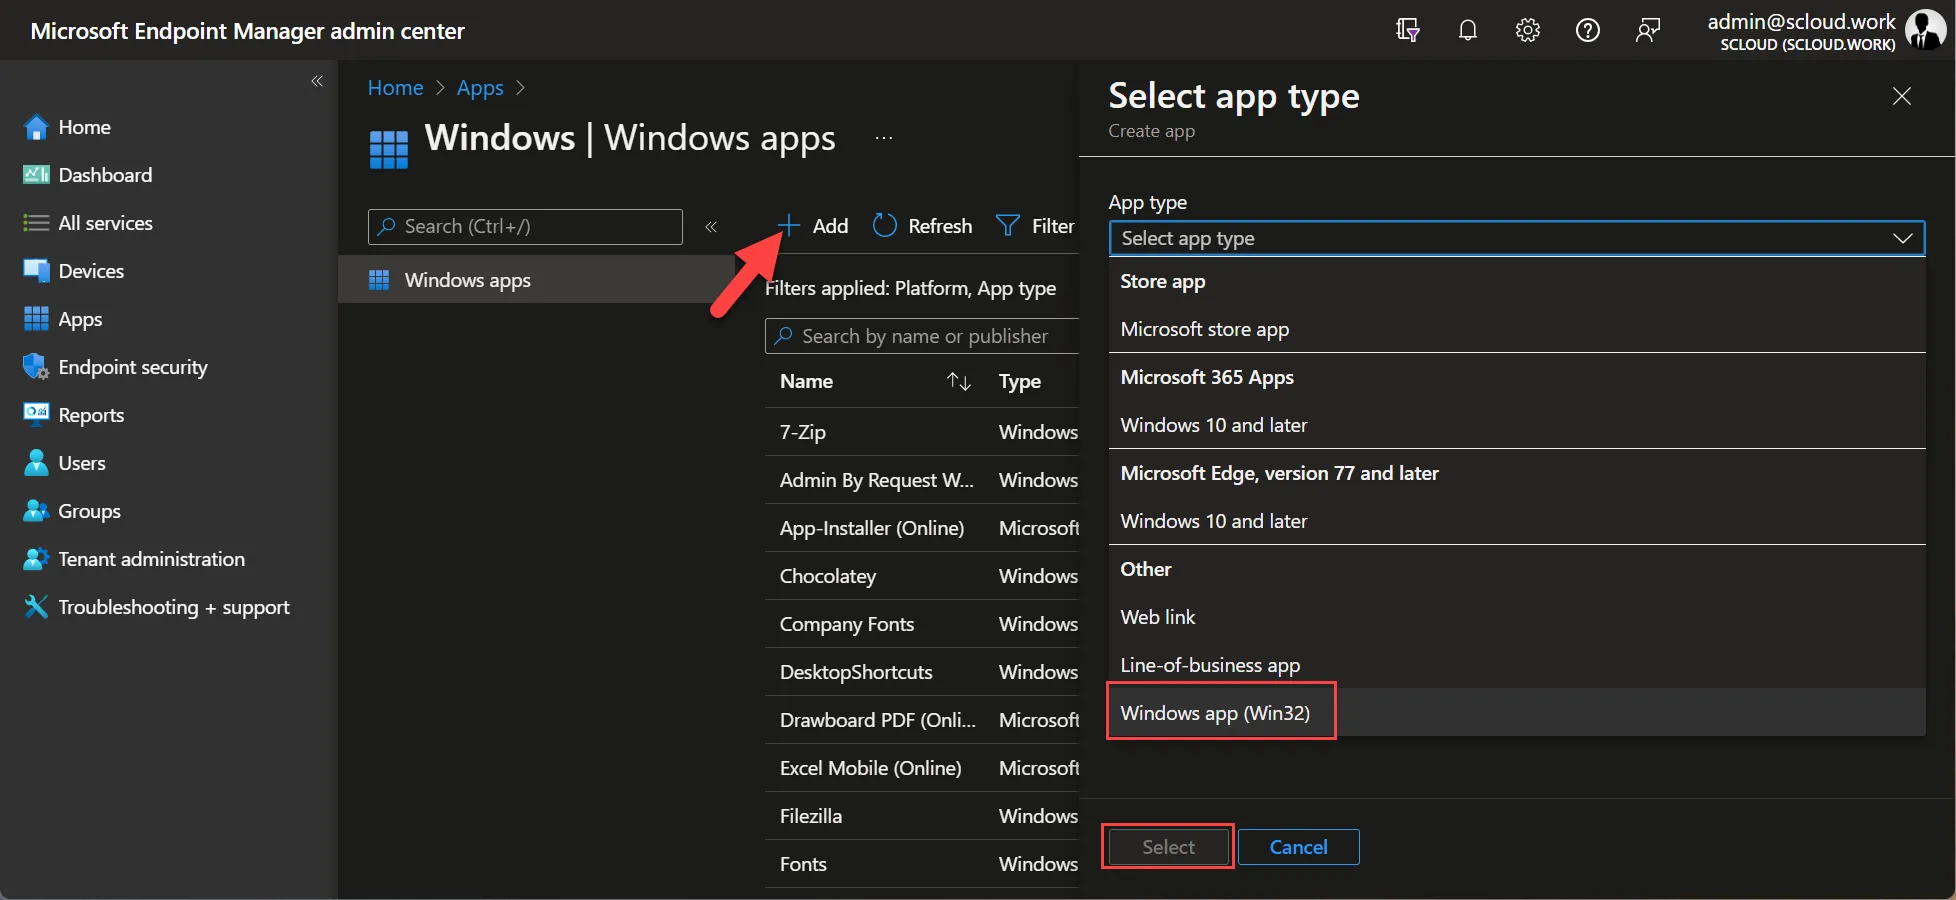
Task: Focus the Search by name or publisher field
Action: click(x=922, y=336)
